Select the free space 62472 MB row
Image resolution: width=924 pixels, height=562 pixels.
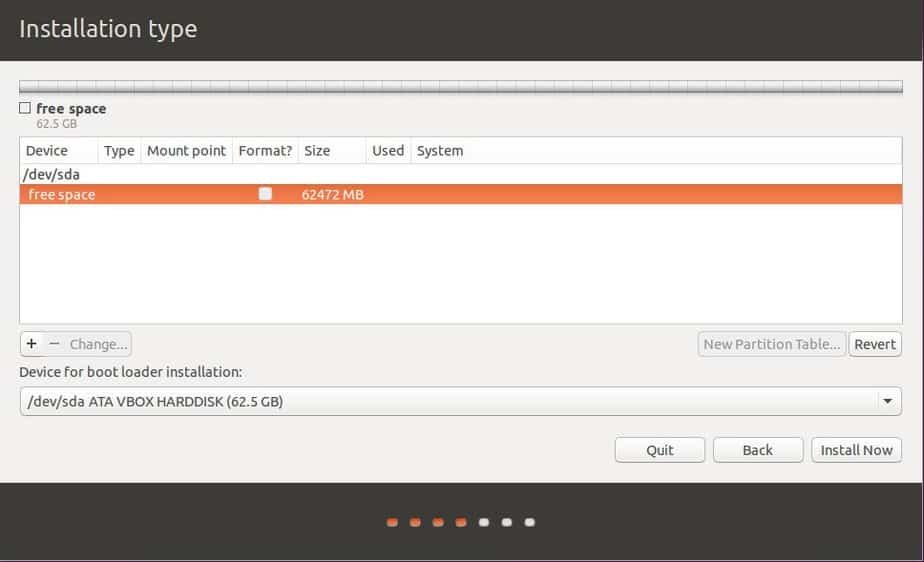click(x=460, y=194)
